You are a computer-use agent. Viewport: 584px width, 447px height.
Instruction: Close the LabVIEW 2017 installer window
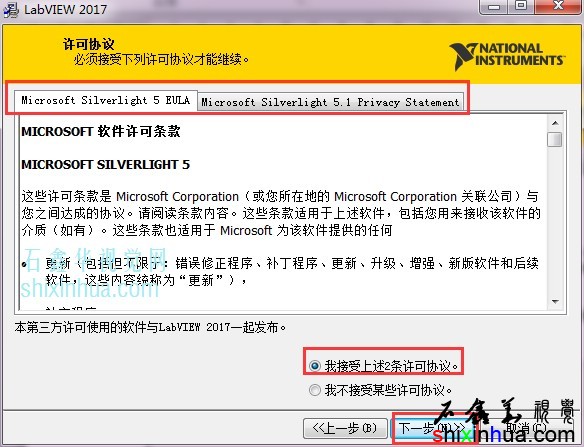(x=558, y=6)
